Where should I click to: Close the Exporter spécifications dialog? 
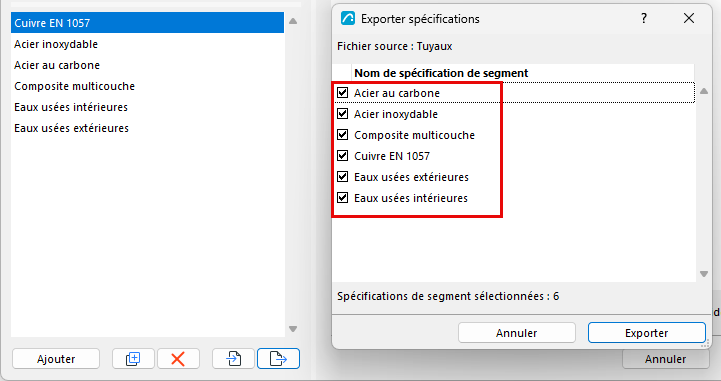click(x=689, y=18)
